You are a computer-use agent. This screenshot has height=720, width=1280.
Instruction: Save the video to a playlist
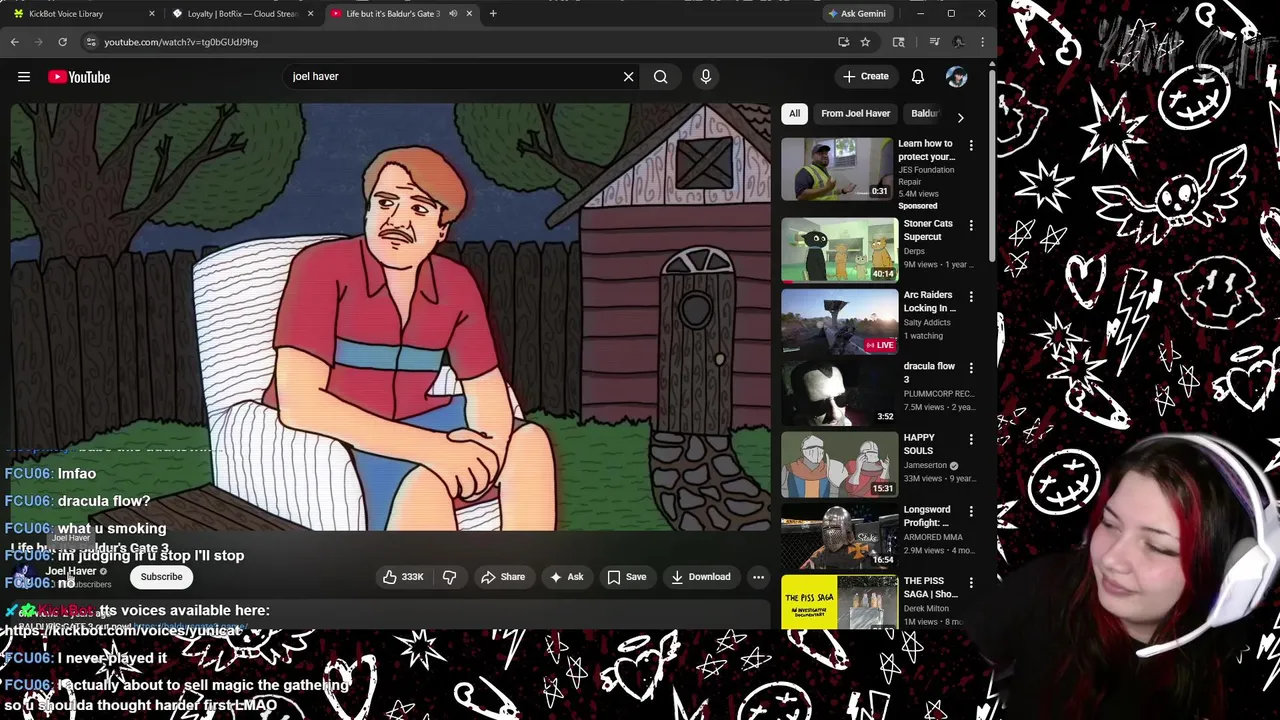tap(627, 577)
